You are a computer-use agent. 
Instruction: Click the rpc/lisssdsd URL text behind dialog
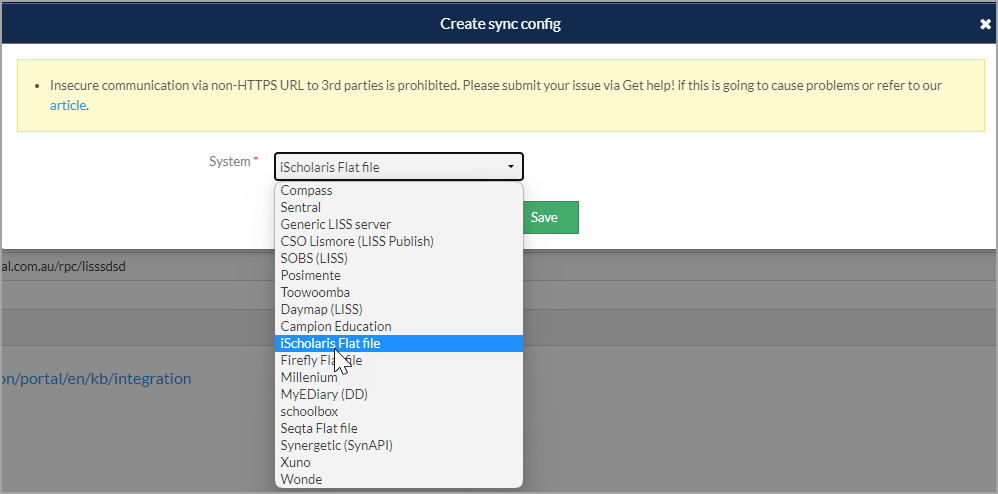click(x=63, y=267)
